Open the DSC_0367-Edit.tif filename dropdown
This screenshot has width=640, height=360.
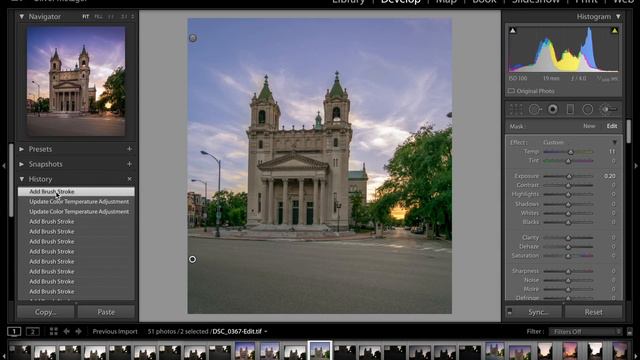(x=266, y=331)
